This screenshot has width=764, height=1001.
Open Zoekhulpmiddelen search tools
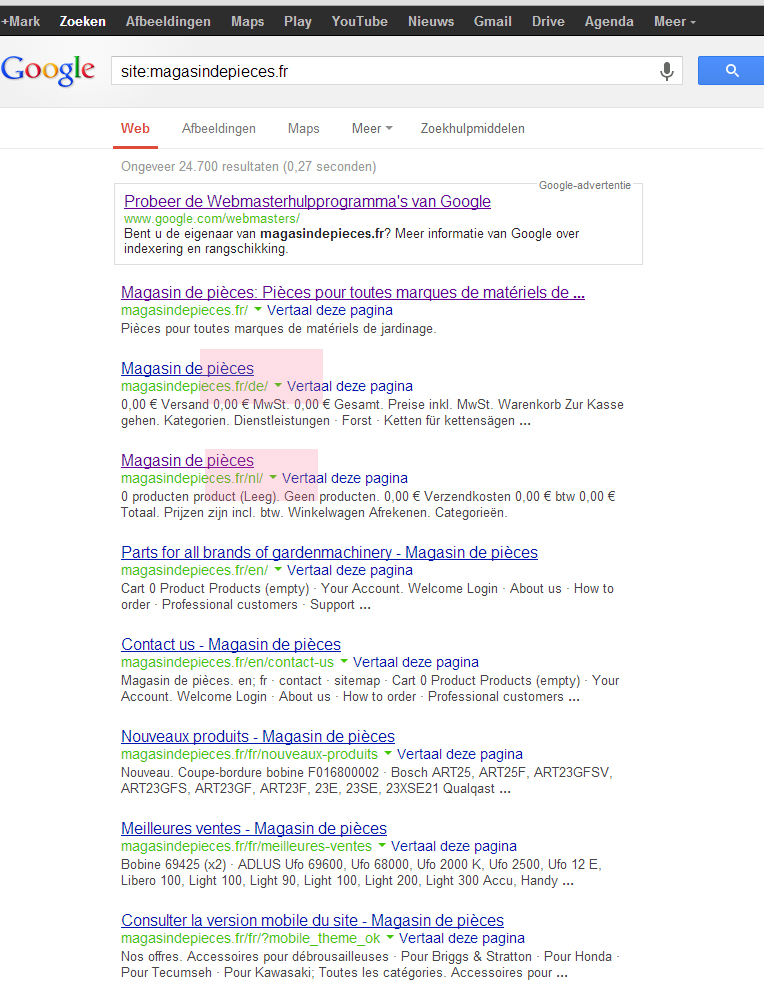[x=472, y=128]
